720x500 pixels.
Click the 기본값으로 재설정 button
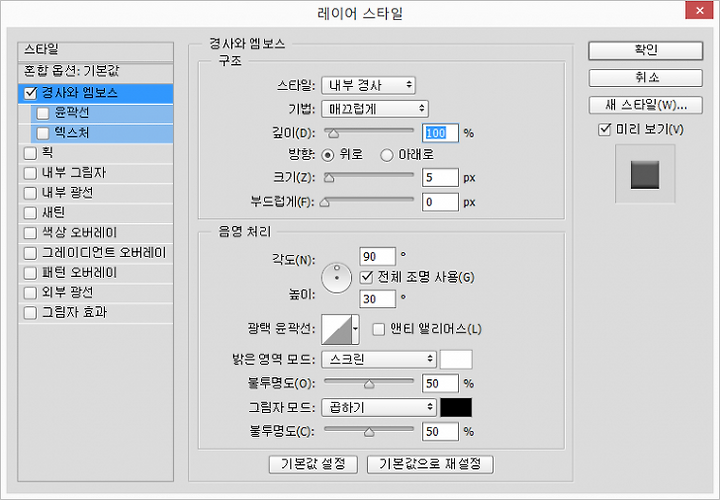click(x=430, y=464)
